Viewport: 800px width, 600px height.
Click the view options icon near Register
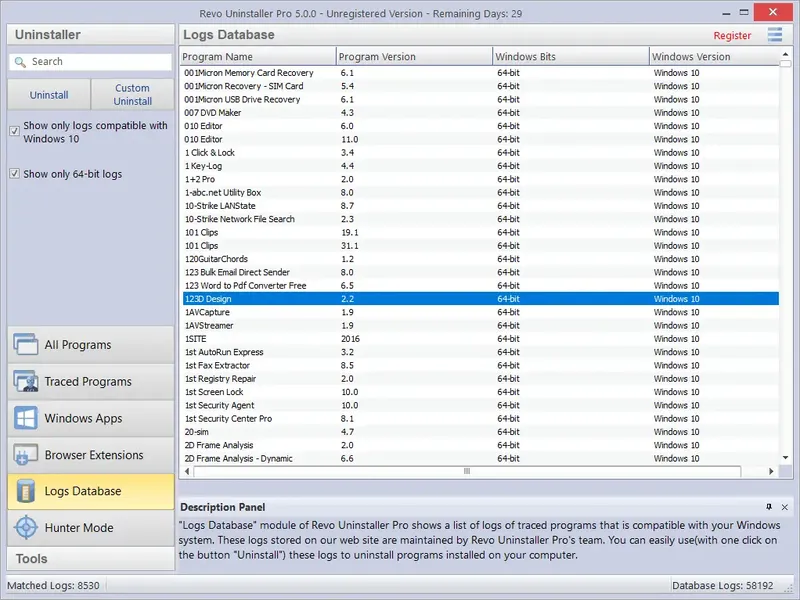pos(774,35)
